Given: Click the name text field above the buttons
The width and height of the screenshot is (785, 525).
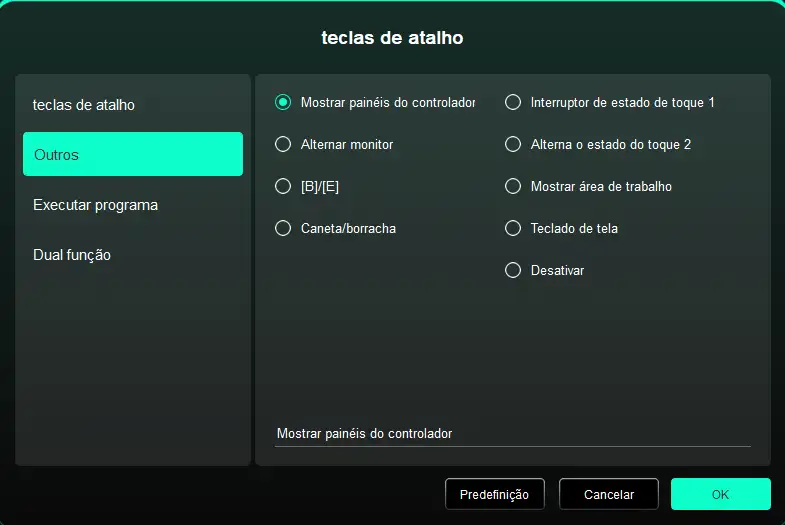Looking at the screenshot, I should point(512,434).
